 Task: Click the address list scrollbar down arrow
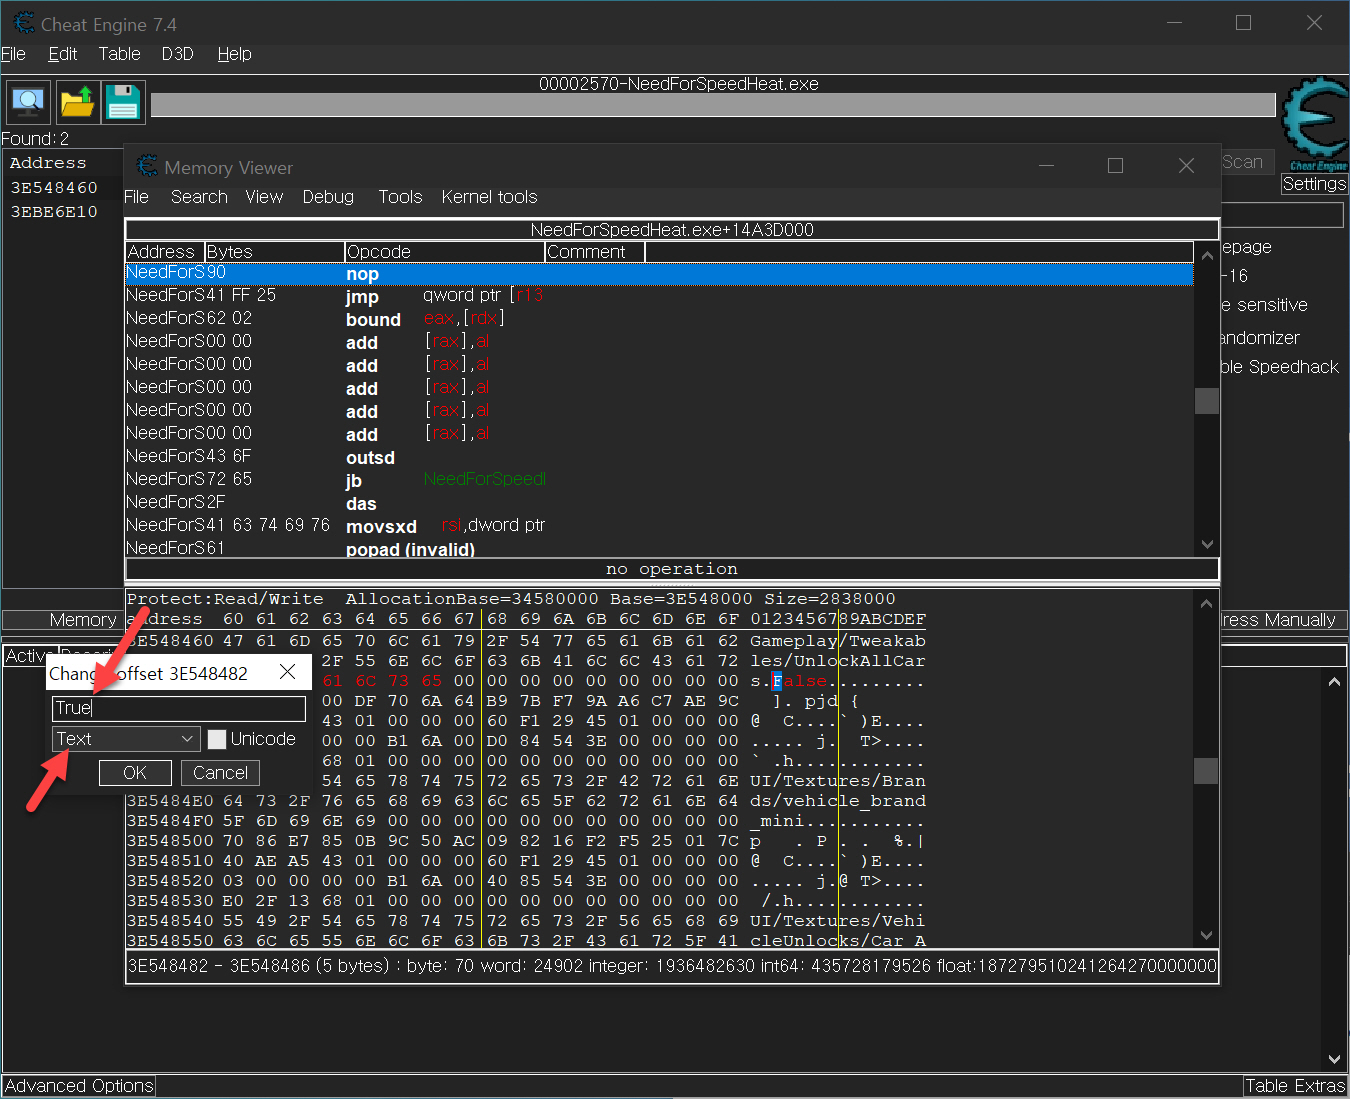click(x=1334, y=1058)
